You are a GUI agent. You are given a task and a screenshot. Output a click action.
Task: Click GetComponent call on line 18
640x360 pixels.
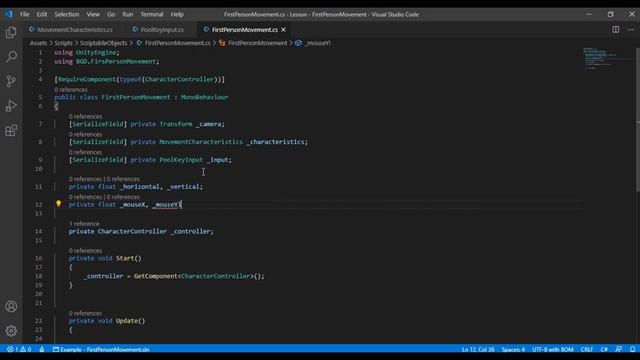pos(156,276)
